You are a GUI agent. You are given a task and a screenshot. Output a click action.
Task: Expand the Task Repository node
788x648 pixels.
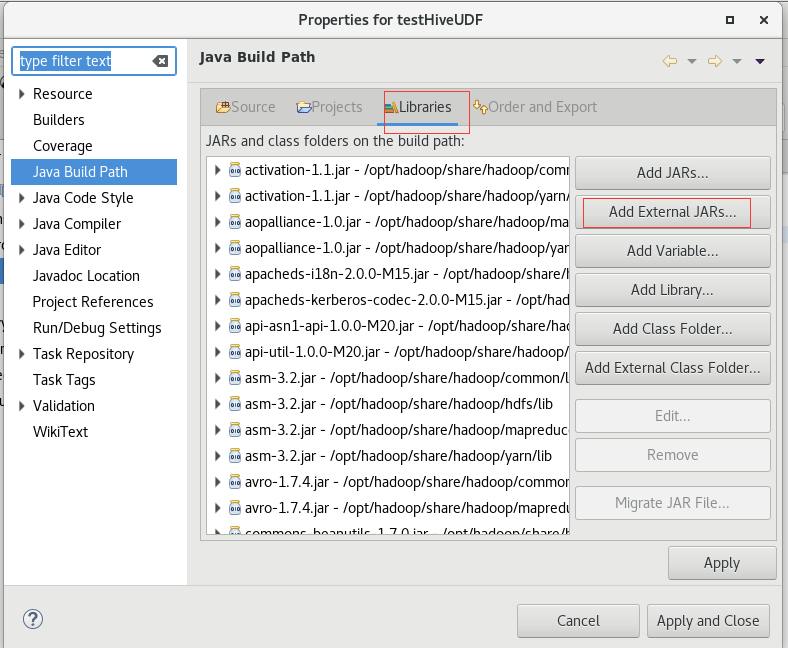(21, 354)
